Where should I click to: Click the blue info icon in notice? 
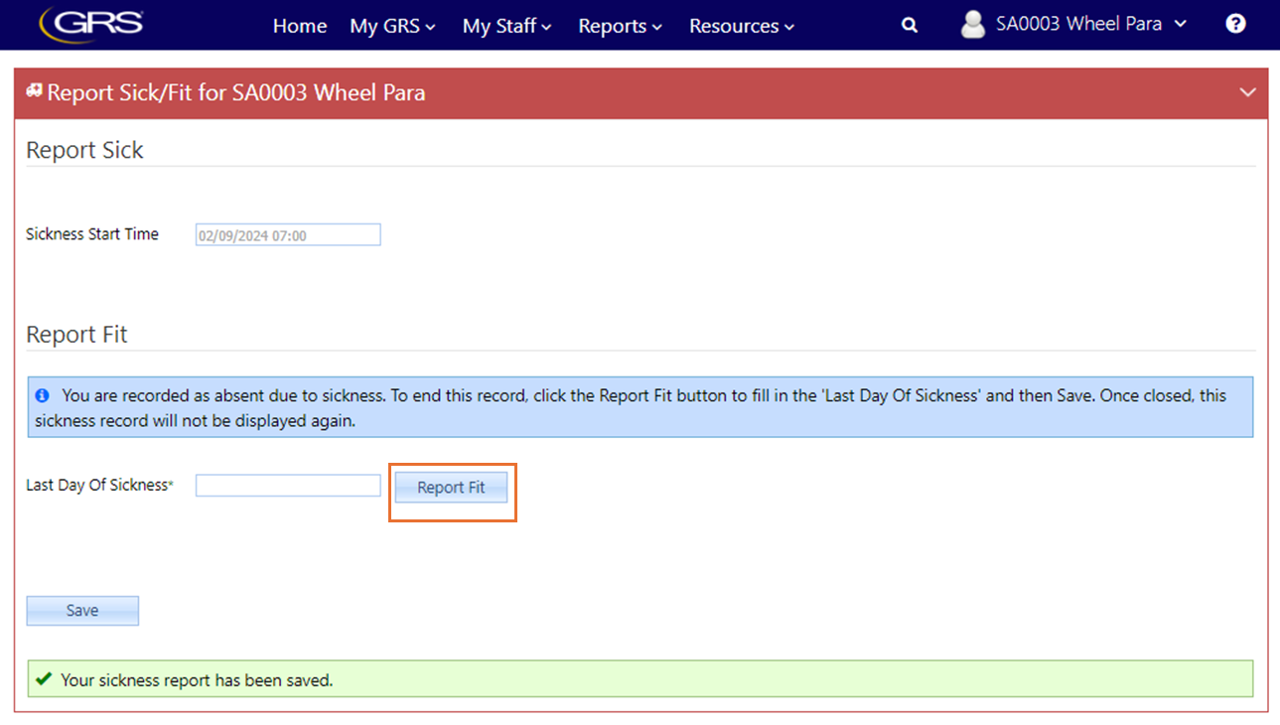pyautogui.click(x=42, y=396)
